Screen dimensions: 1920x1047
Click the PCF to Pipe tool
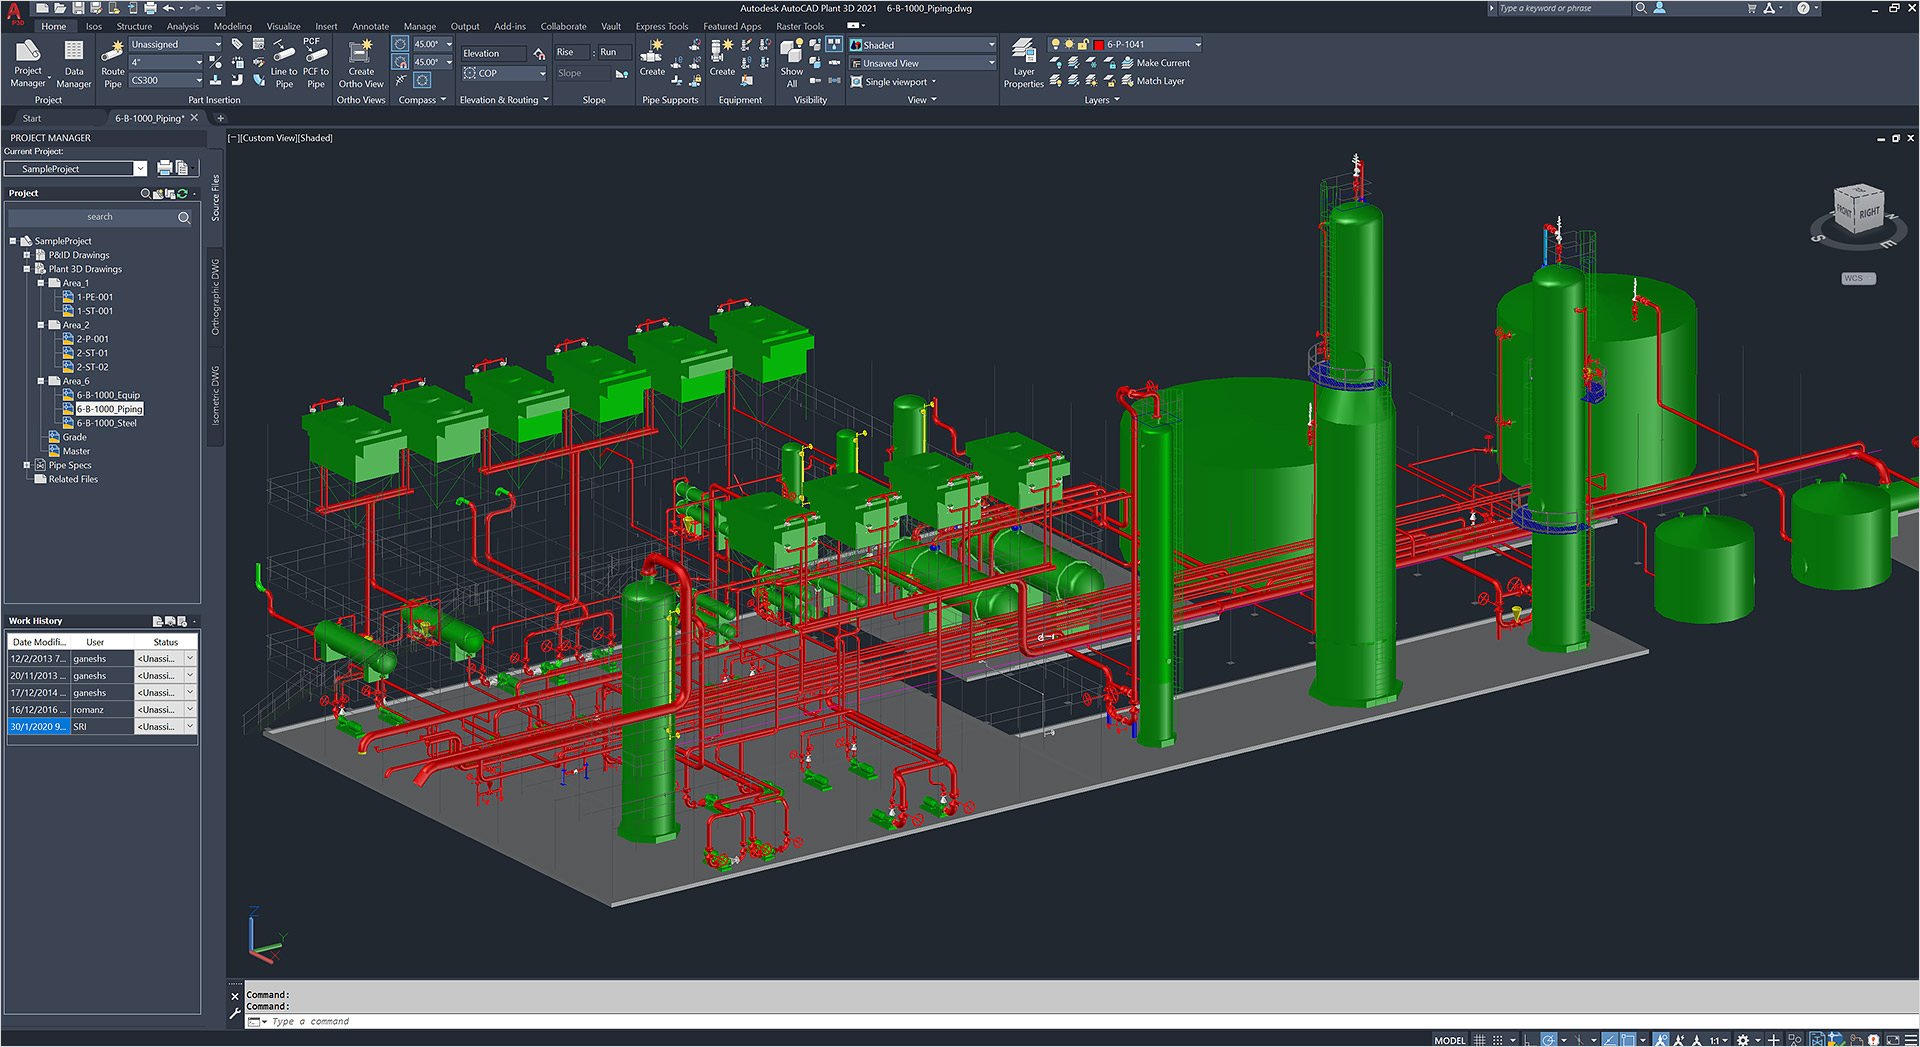tap(315, 62)
